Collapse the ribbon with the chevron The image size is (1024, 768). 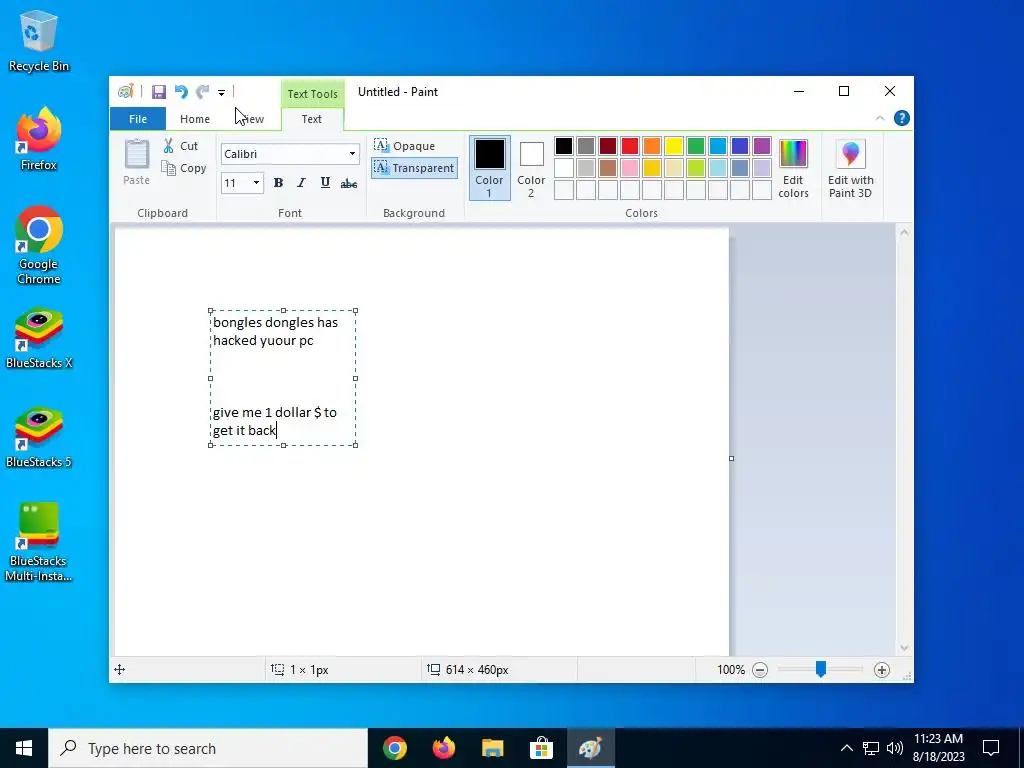[x=880, y=118]
